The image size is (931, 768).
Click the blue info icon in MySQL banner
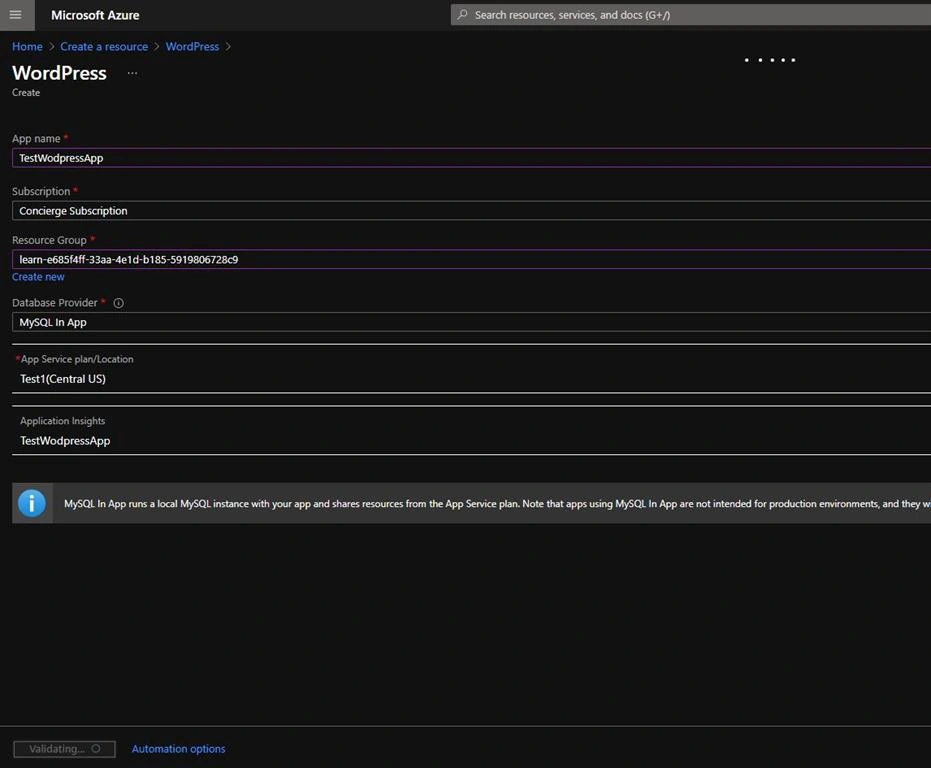32,503
